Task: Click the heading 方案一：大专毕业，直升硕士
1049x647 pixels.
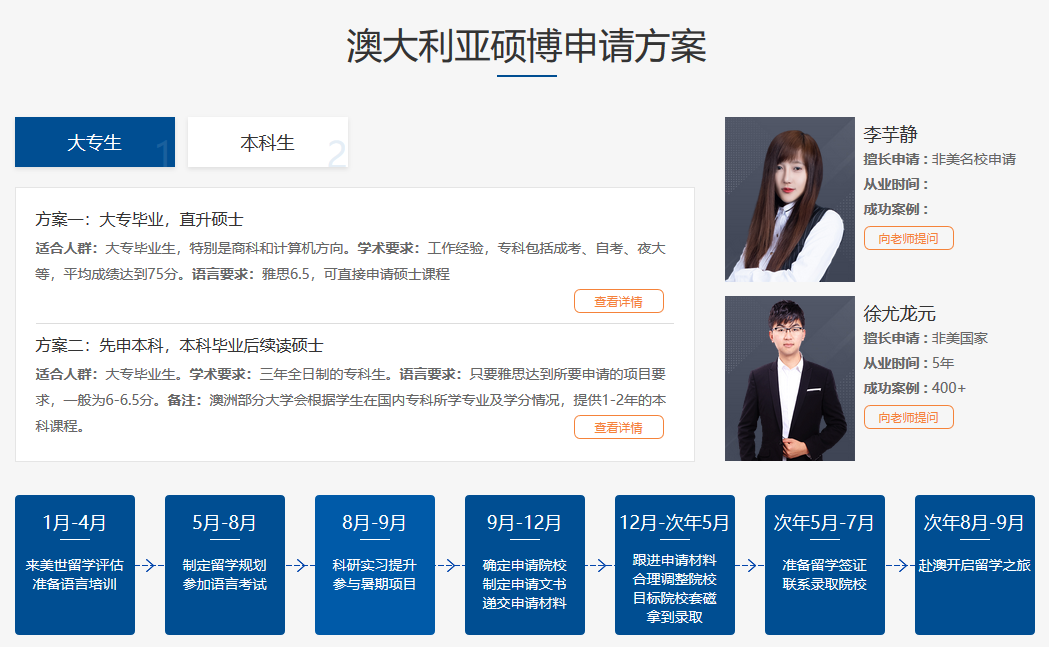Action: (x=139, y=219)
